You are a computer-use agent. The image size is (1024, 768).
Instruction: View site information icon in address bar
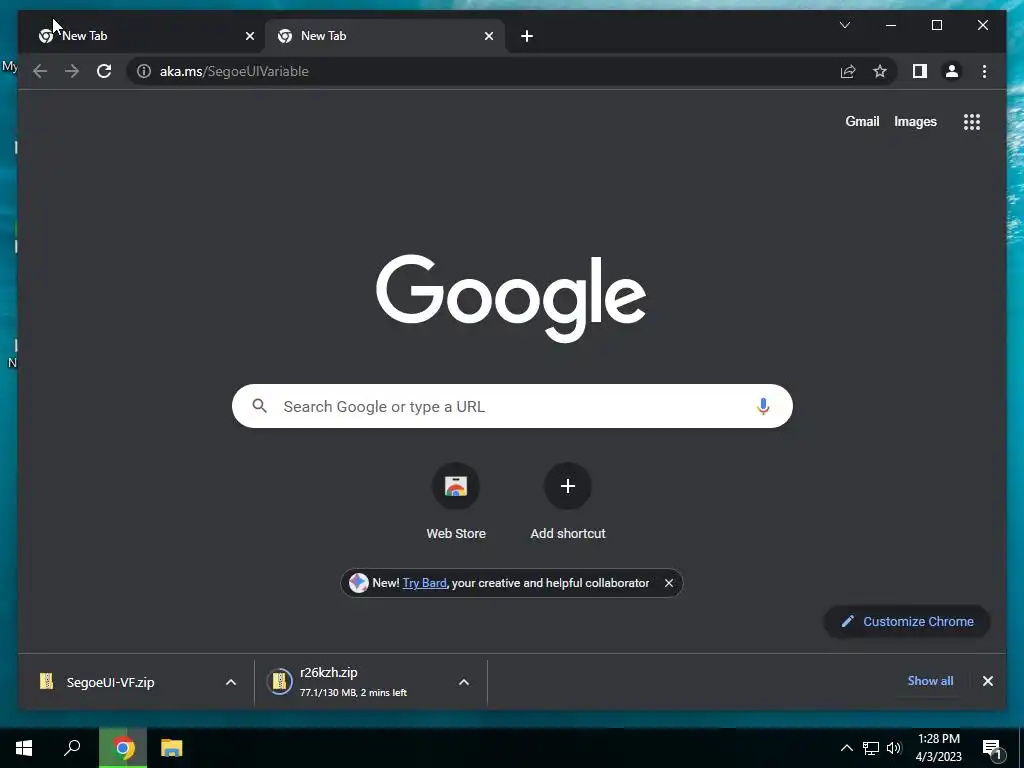coord(144,71)
